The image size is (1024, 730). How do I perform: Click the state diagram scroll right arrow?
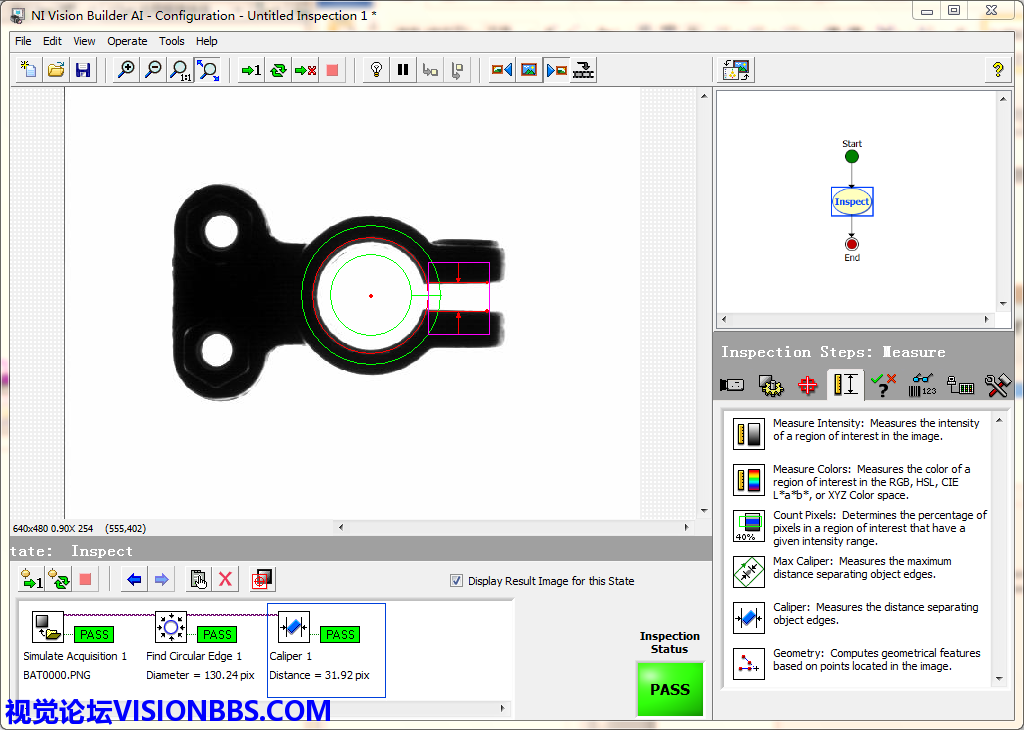(986, 320)
